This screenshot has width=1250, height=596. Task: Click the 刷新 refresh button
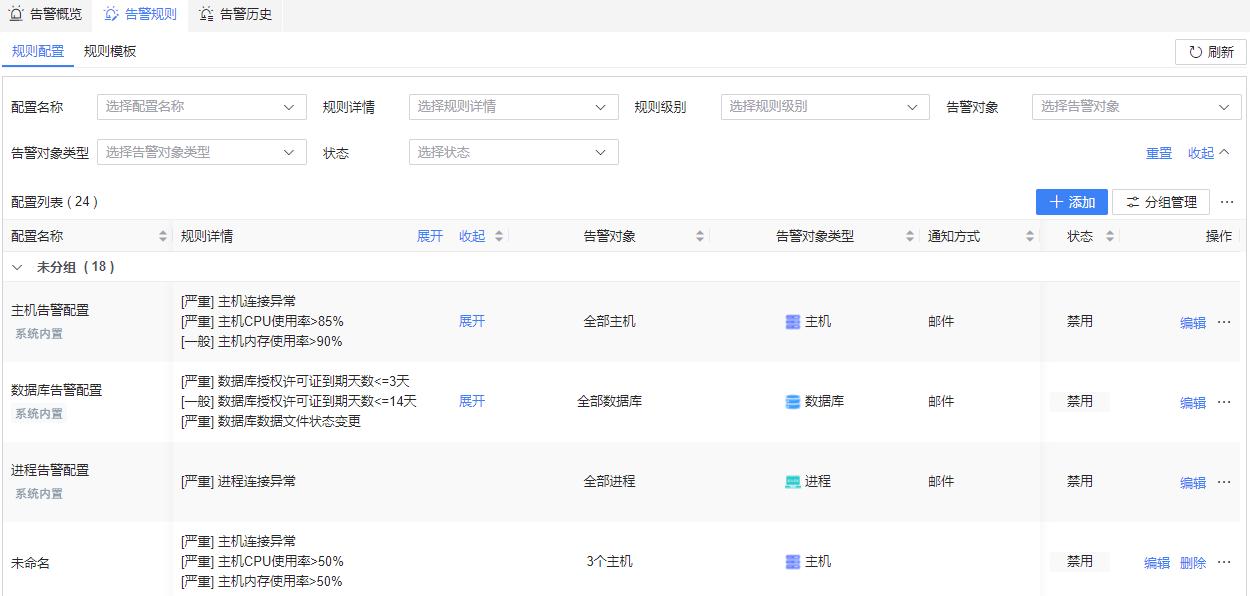tap(1210, 52)
